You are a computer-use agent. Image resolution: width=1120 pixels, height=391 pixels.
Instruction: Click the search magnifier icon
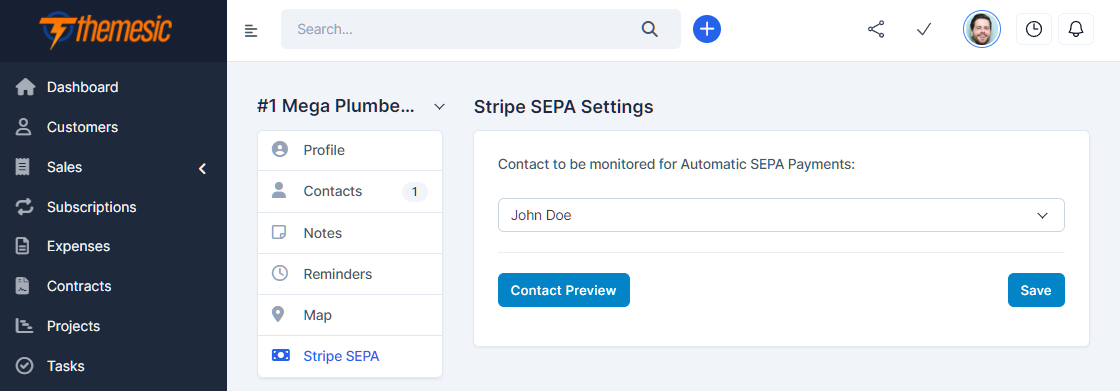[649, 29]
